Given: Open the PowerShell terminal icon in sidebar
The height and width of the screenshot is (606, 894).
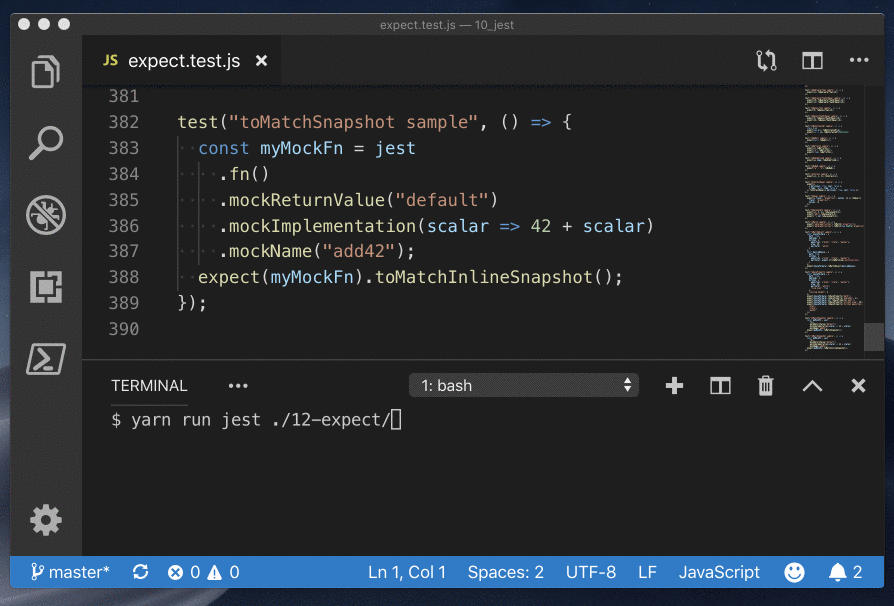Looking at the screenshot, I should [x=46, y=358].
